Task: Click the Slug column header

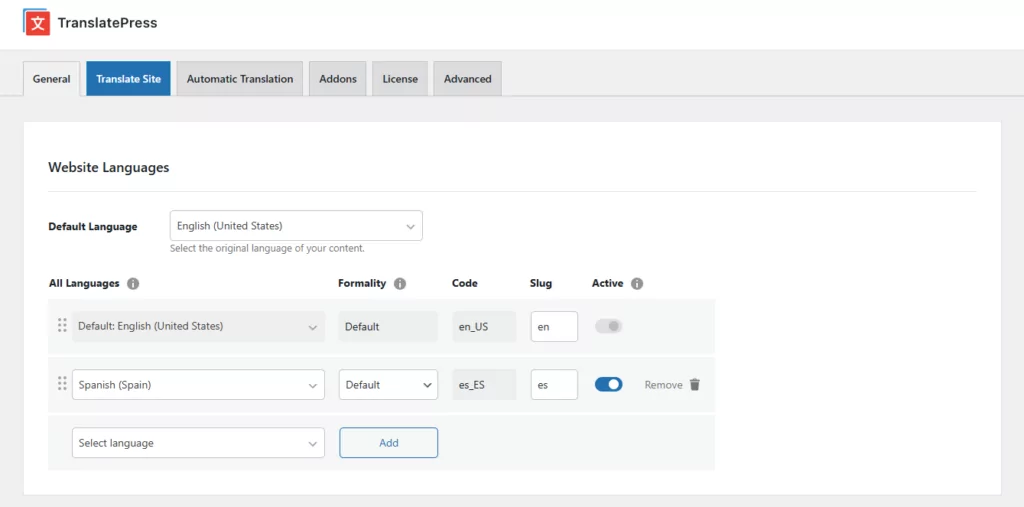Action: click(541, 284)
